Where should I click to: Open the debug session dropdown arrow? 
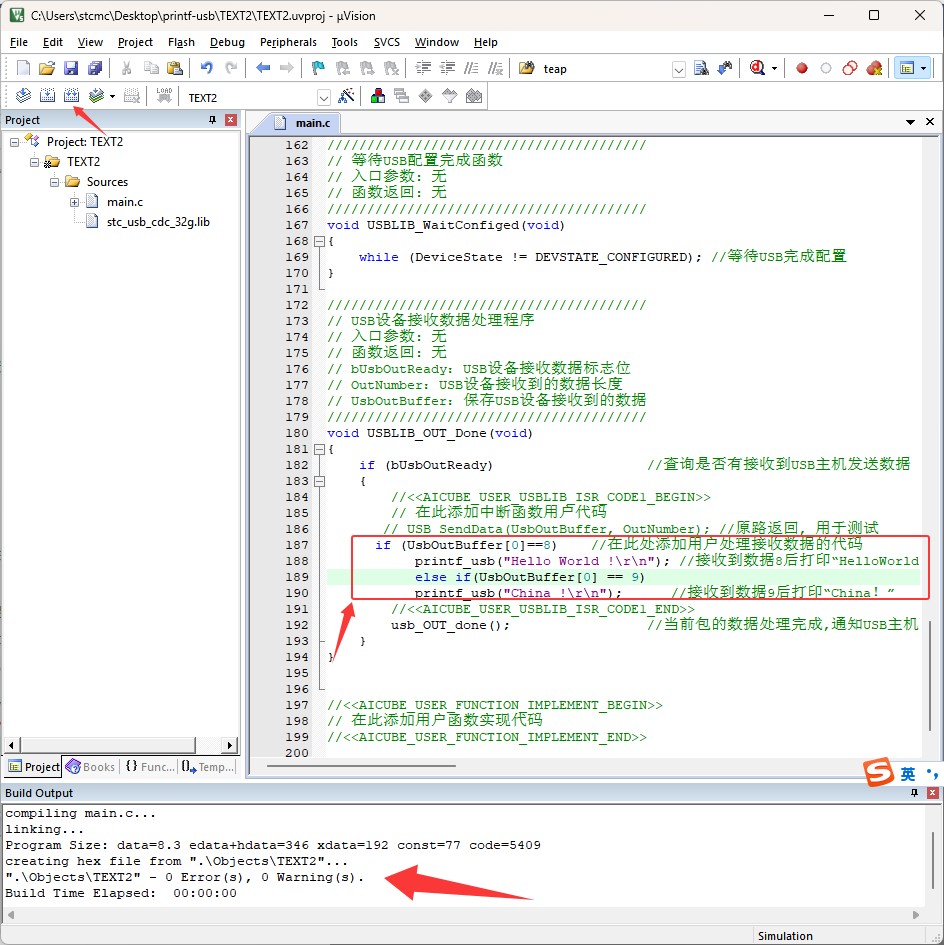pyautogui.click(x=774, y=68)
